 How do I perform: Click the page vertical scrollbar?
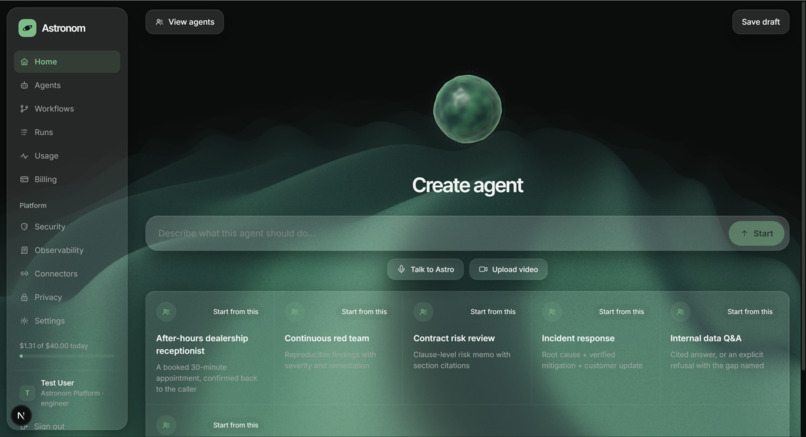(x=803, y=185)
